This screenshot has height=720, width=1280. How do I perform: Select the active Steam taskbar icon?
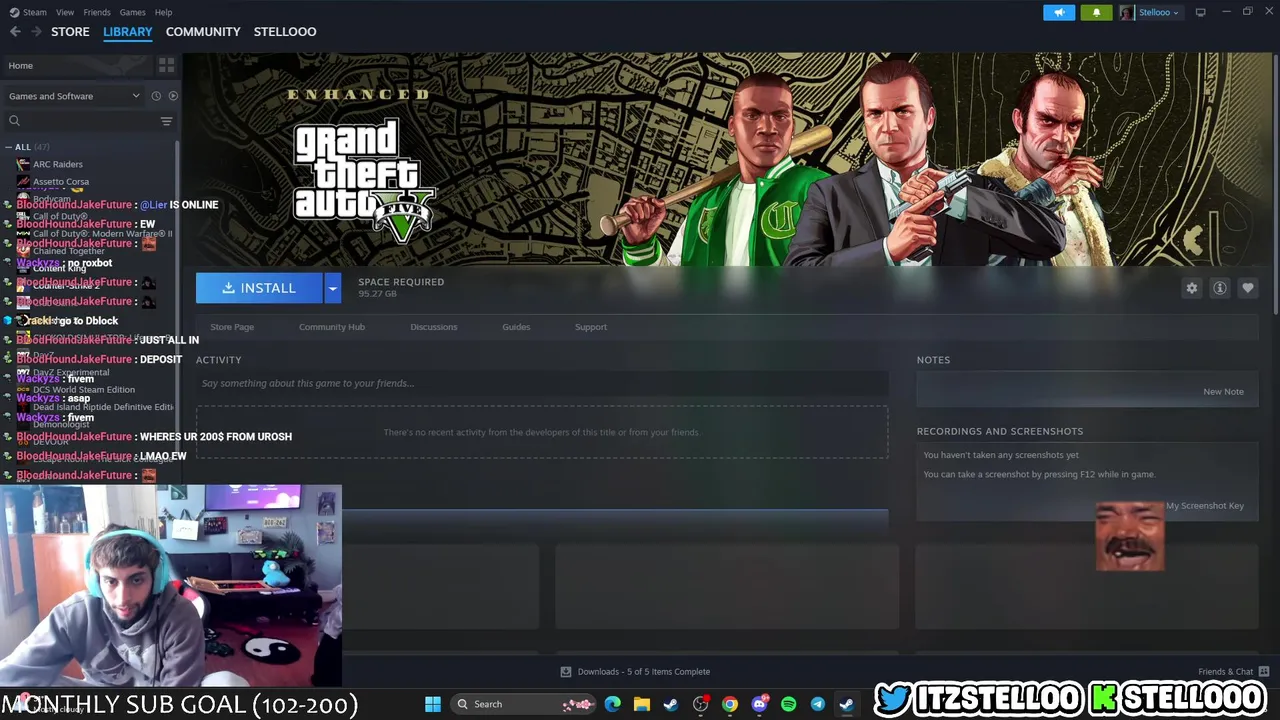pos(846,704)
